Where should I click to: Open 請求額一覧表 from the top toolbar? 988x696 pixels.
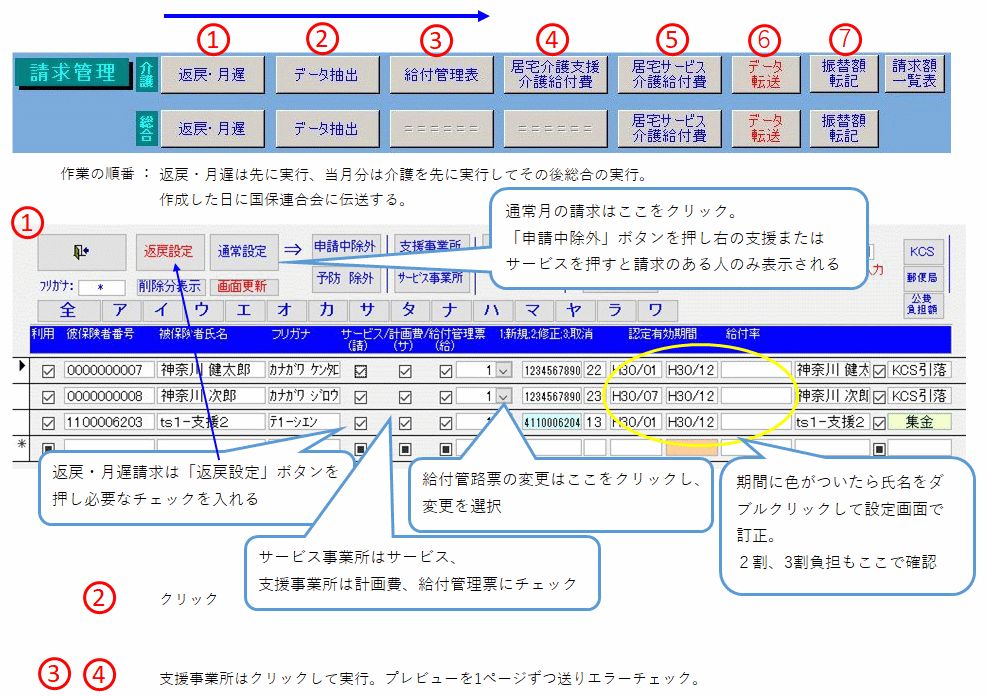point(913,74)
